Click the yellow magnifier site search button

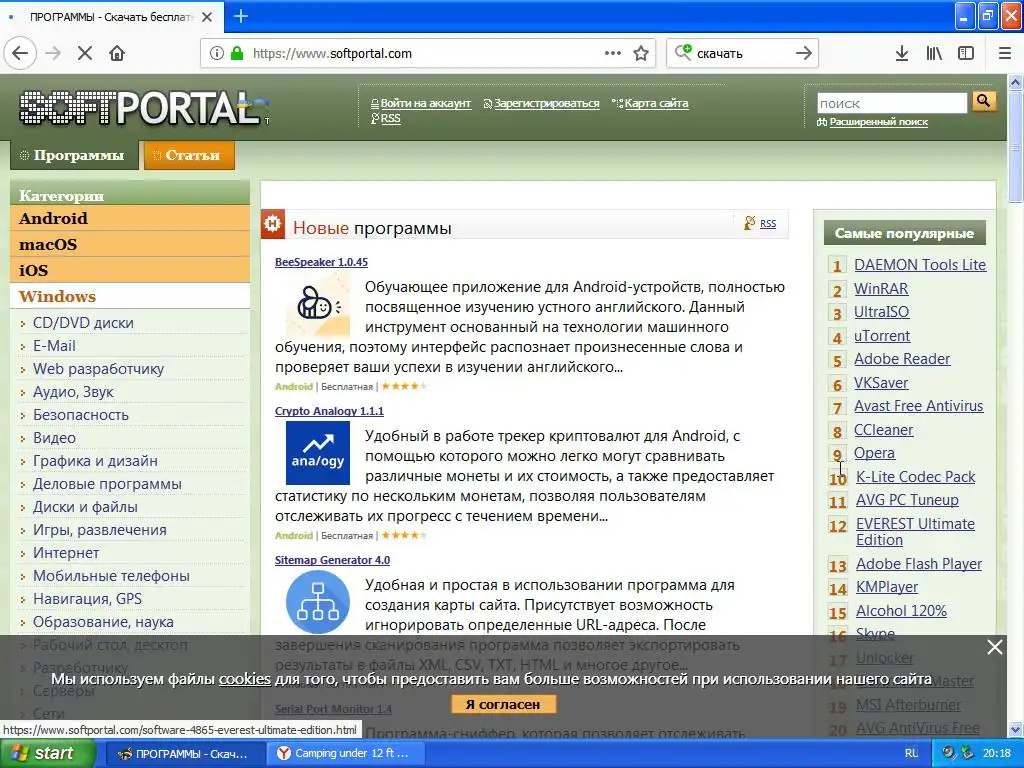[x=984, y=101]
